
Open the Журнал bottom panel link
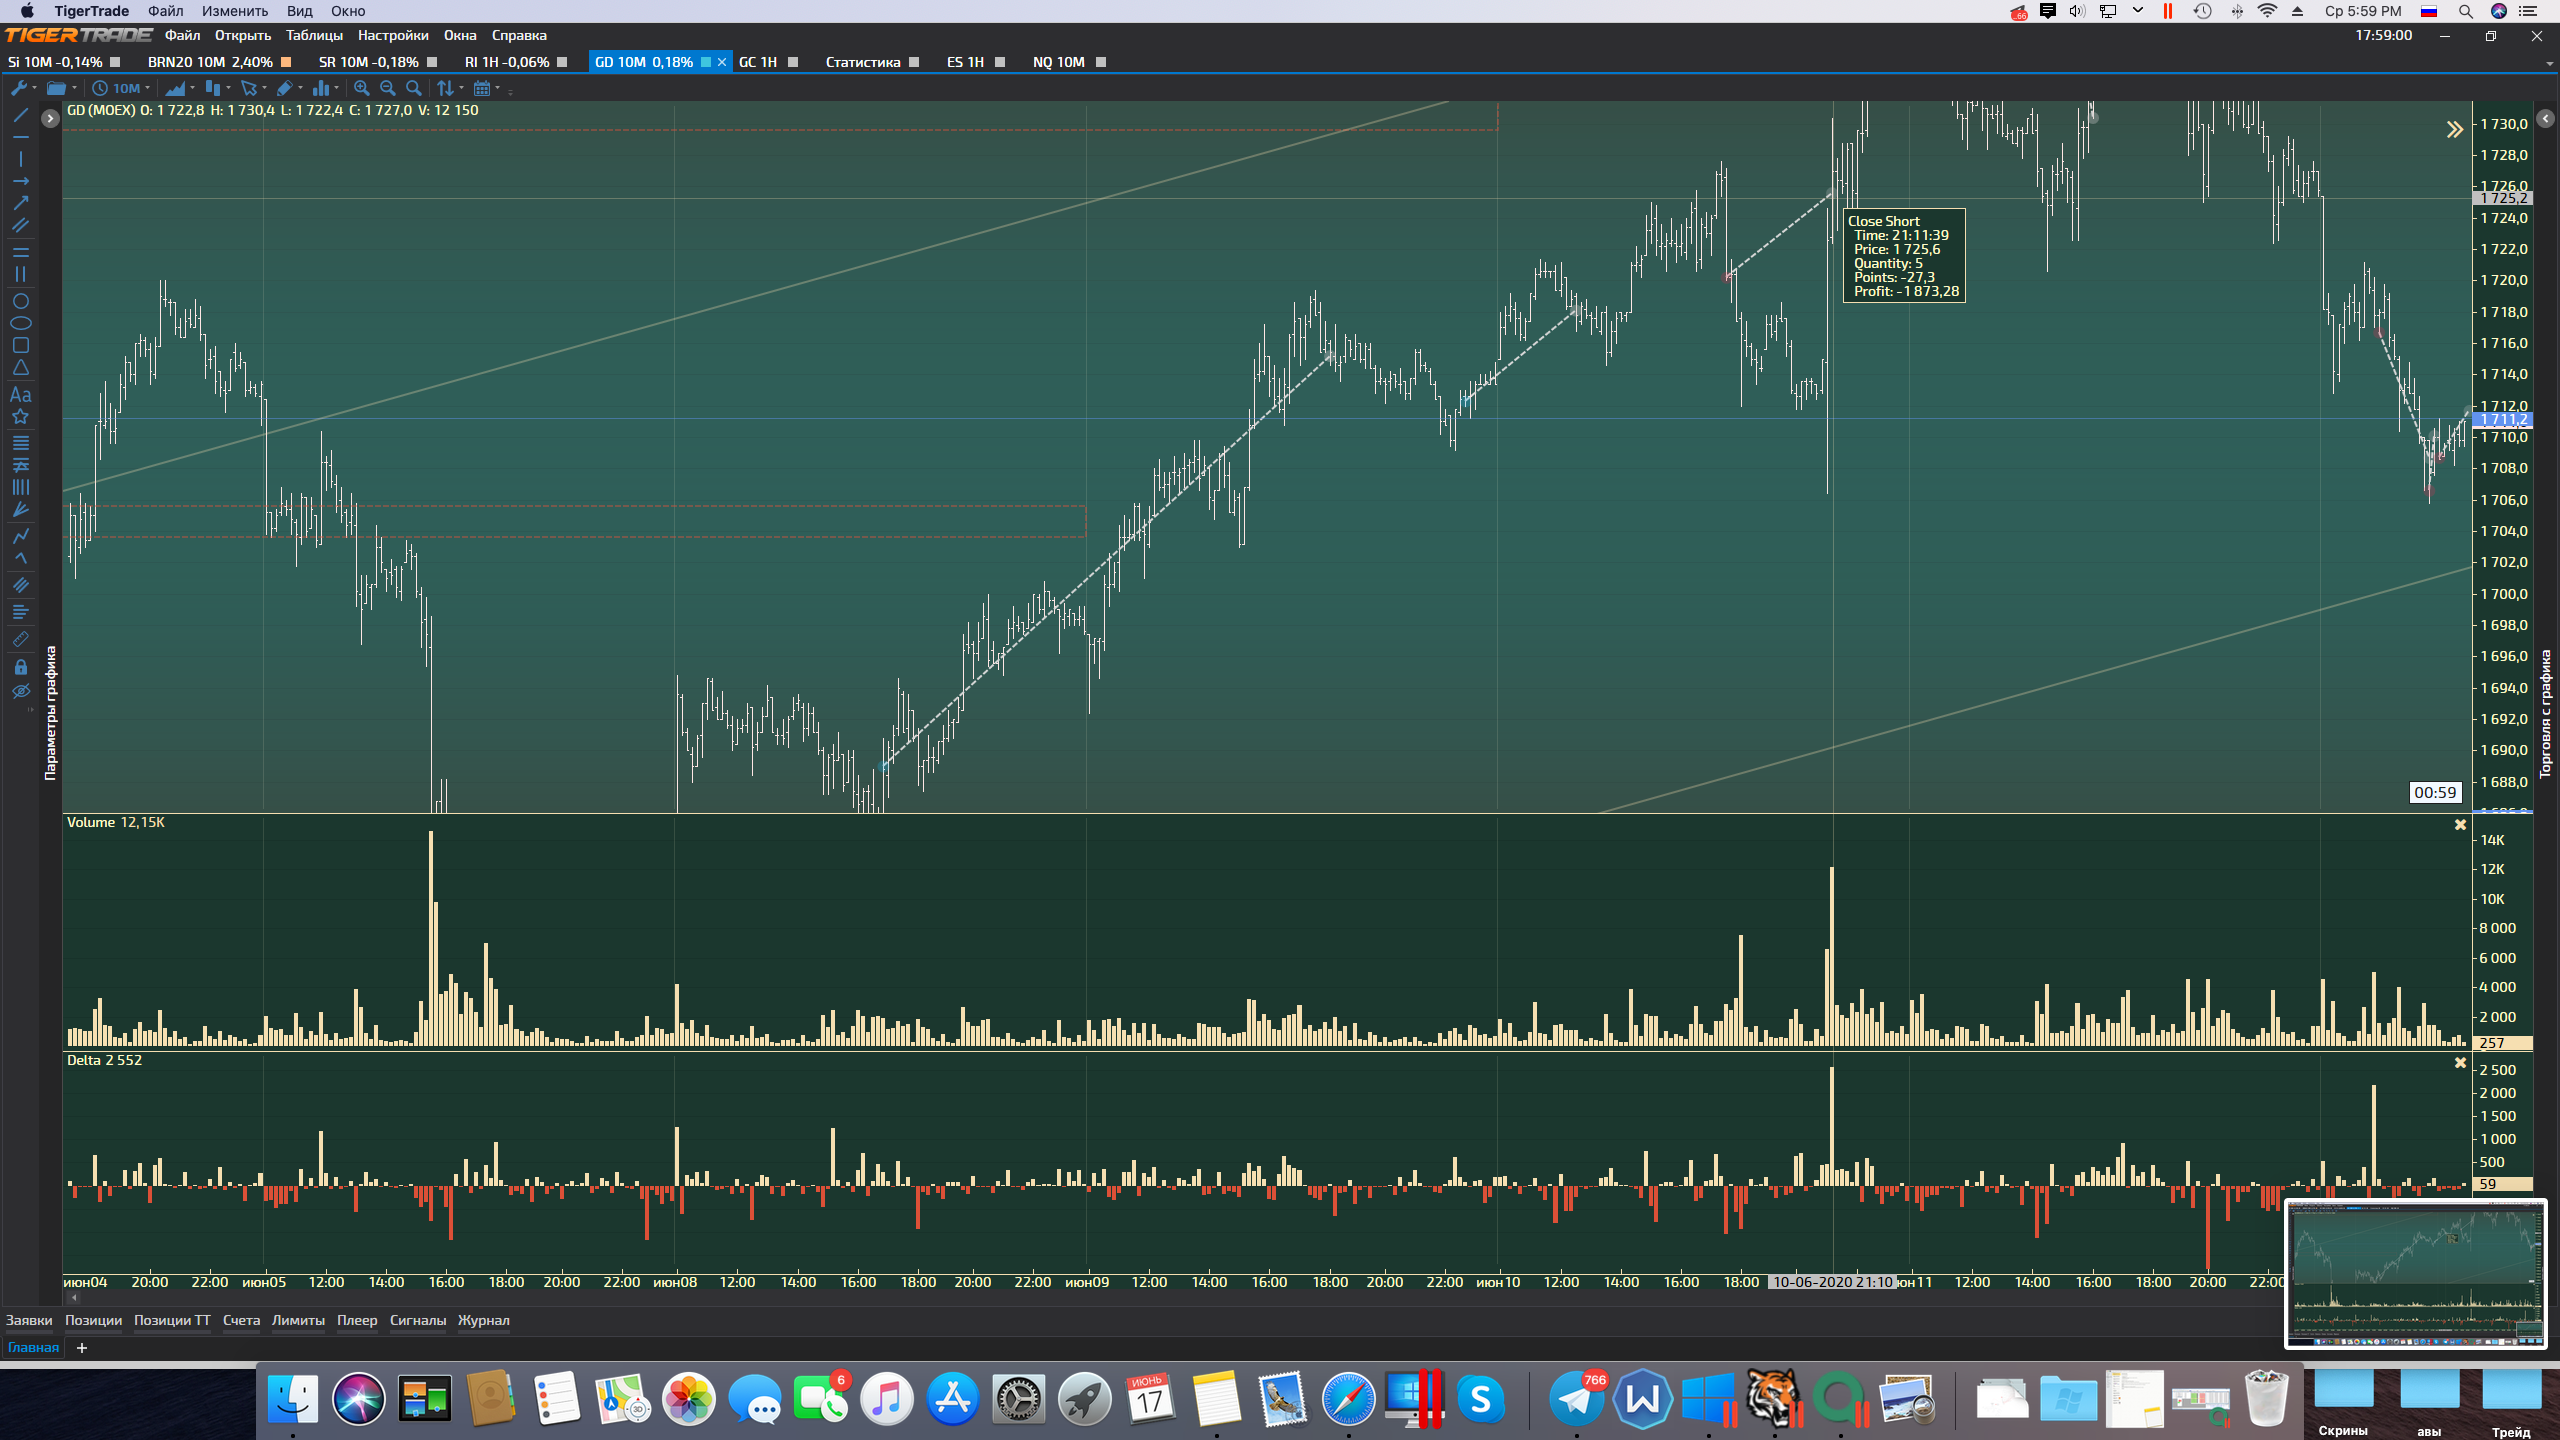click(x=483, y=1320)
